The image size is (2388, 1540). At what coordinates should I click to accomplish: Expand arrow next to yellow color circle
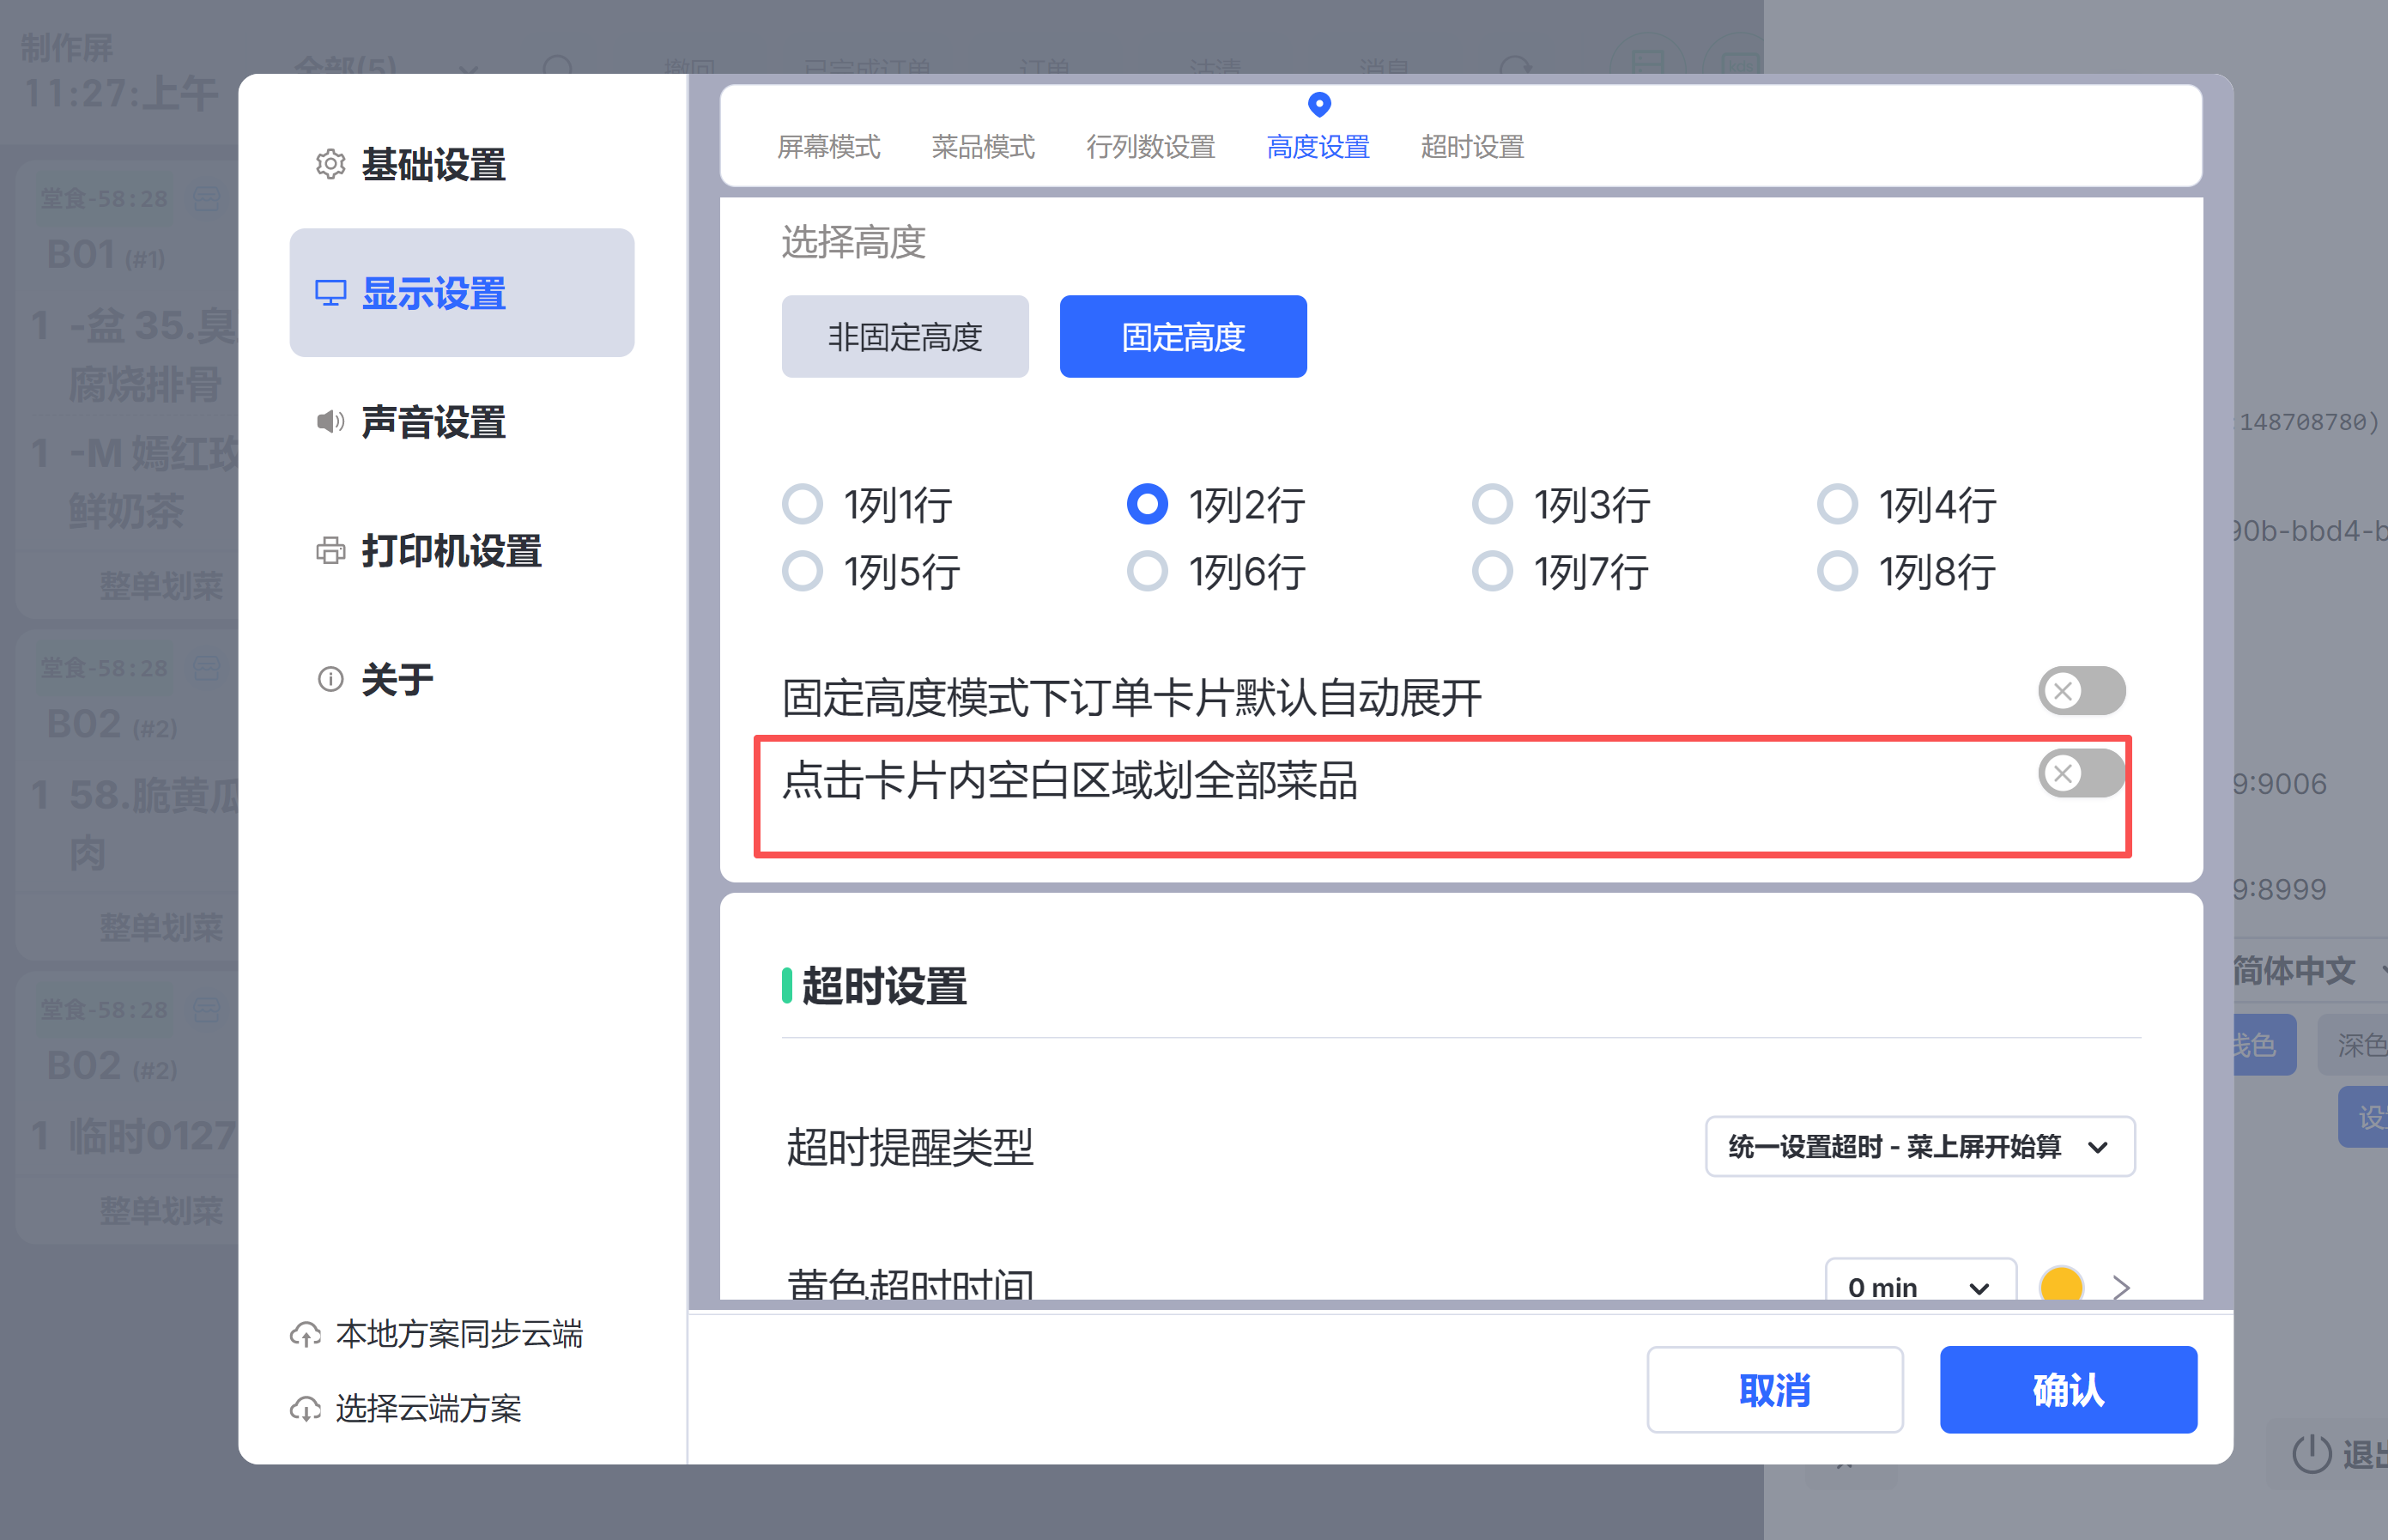pyautogui.click(x=2121, y=1286)
